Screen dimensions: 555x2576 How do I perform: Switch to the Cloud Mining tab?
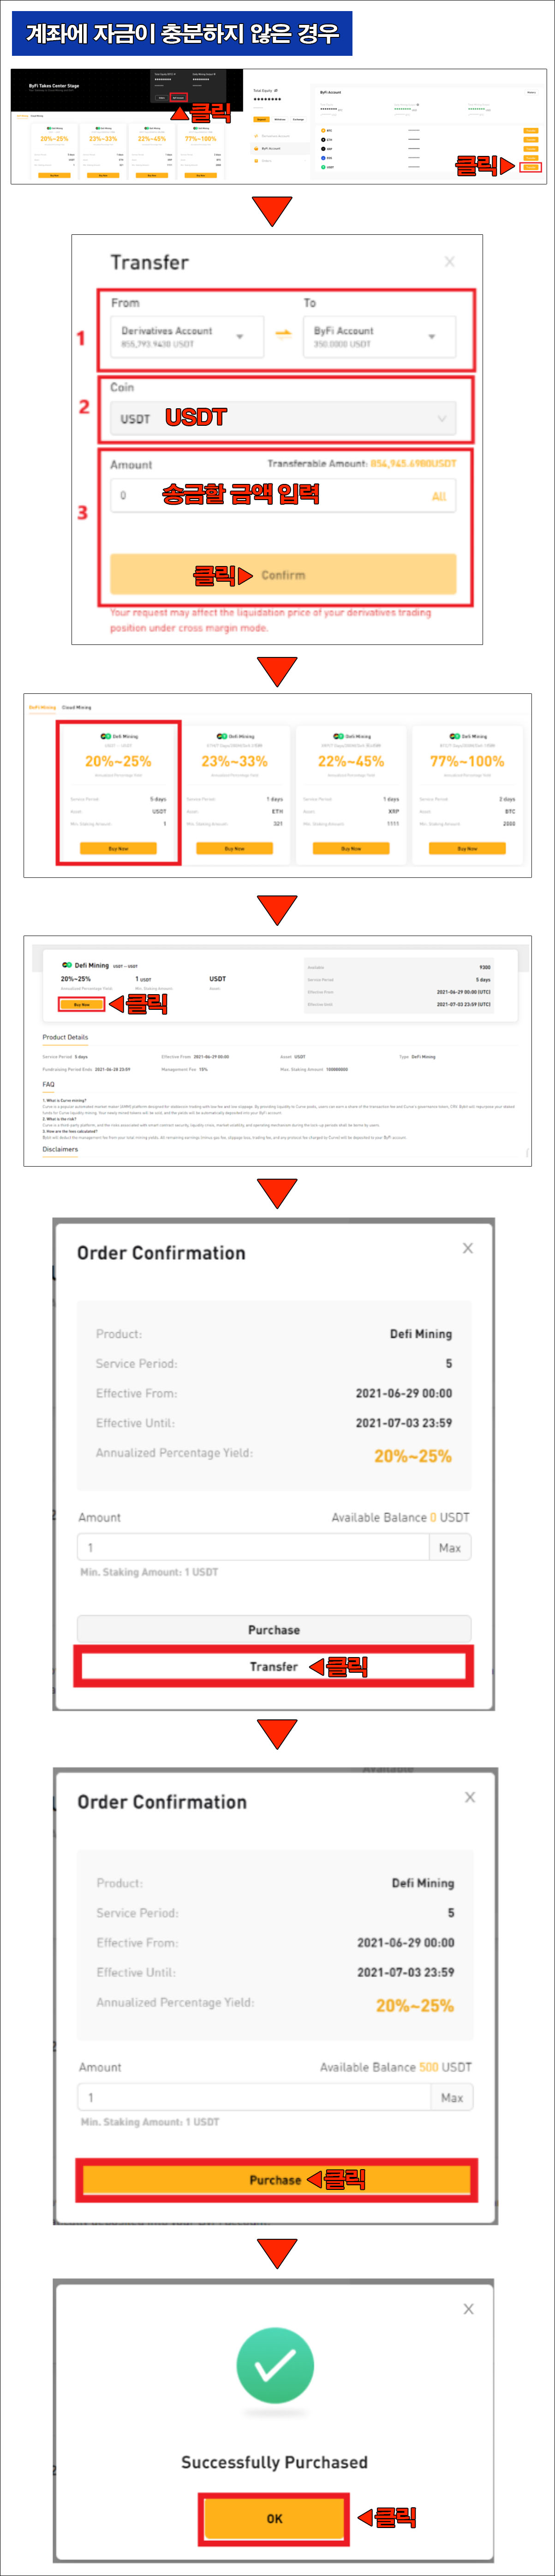point(76,707)
